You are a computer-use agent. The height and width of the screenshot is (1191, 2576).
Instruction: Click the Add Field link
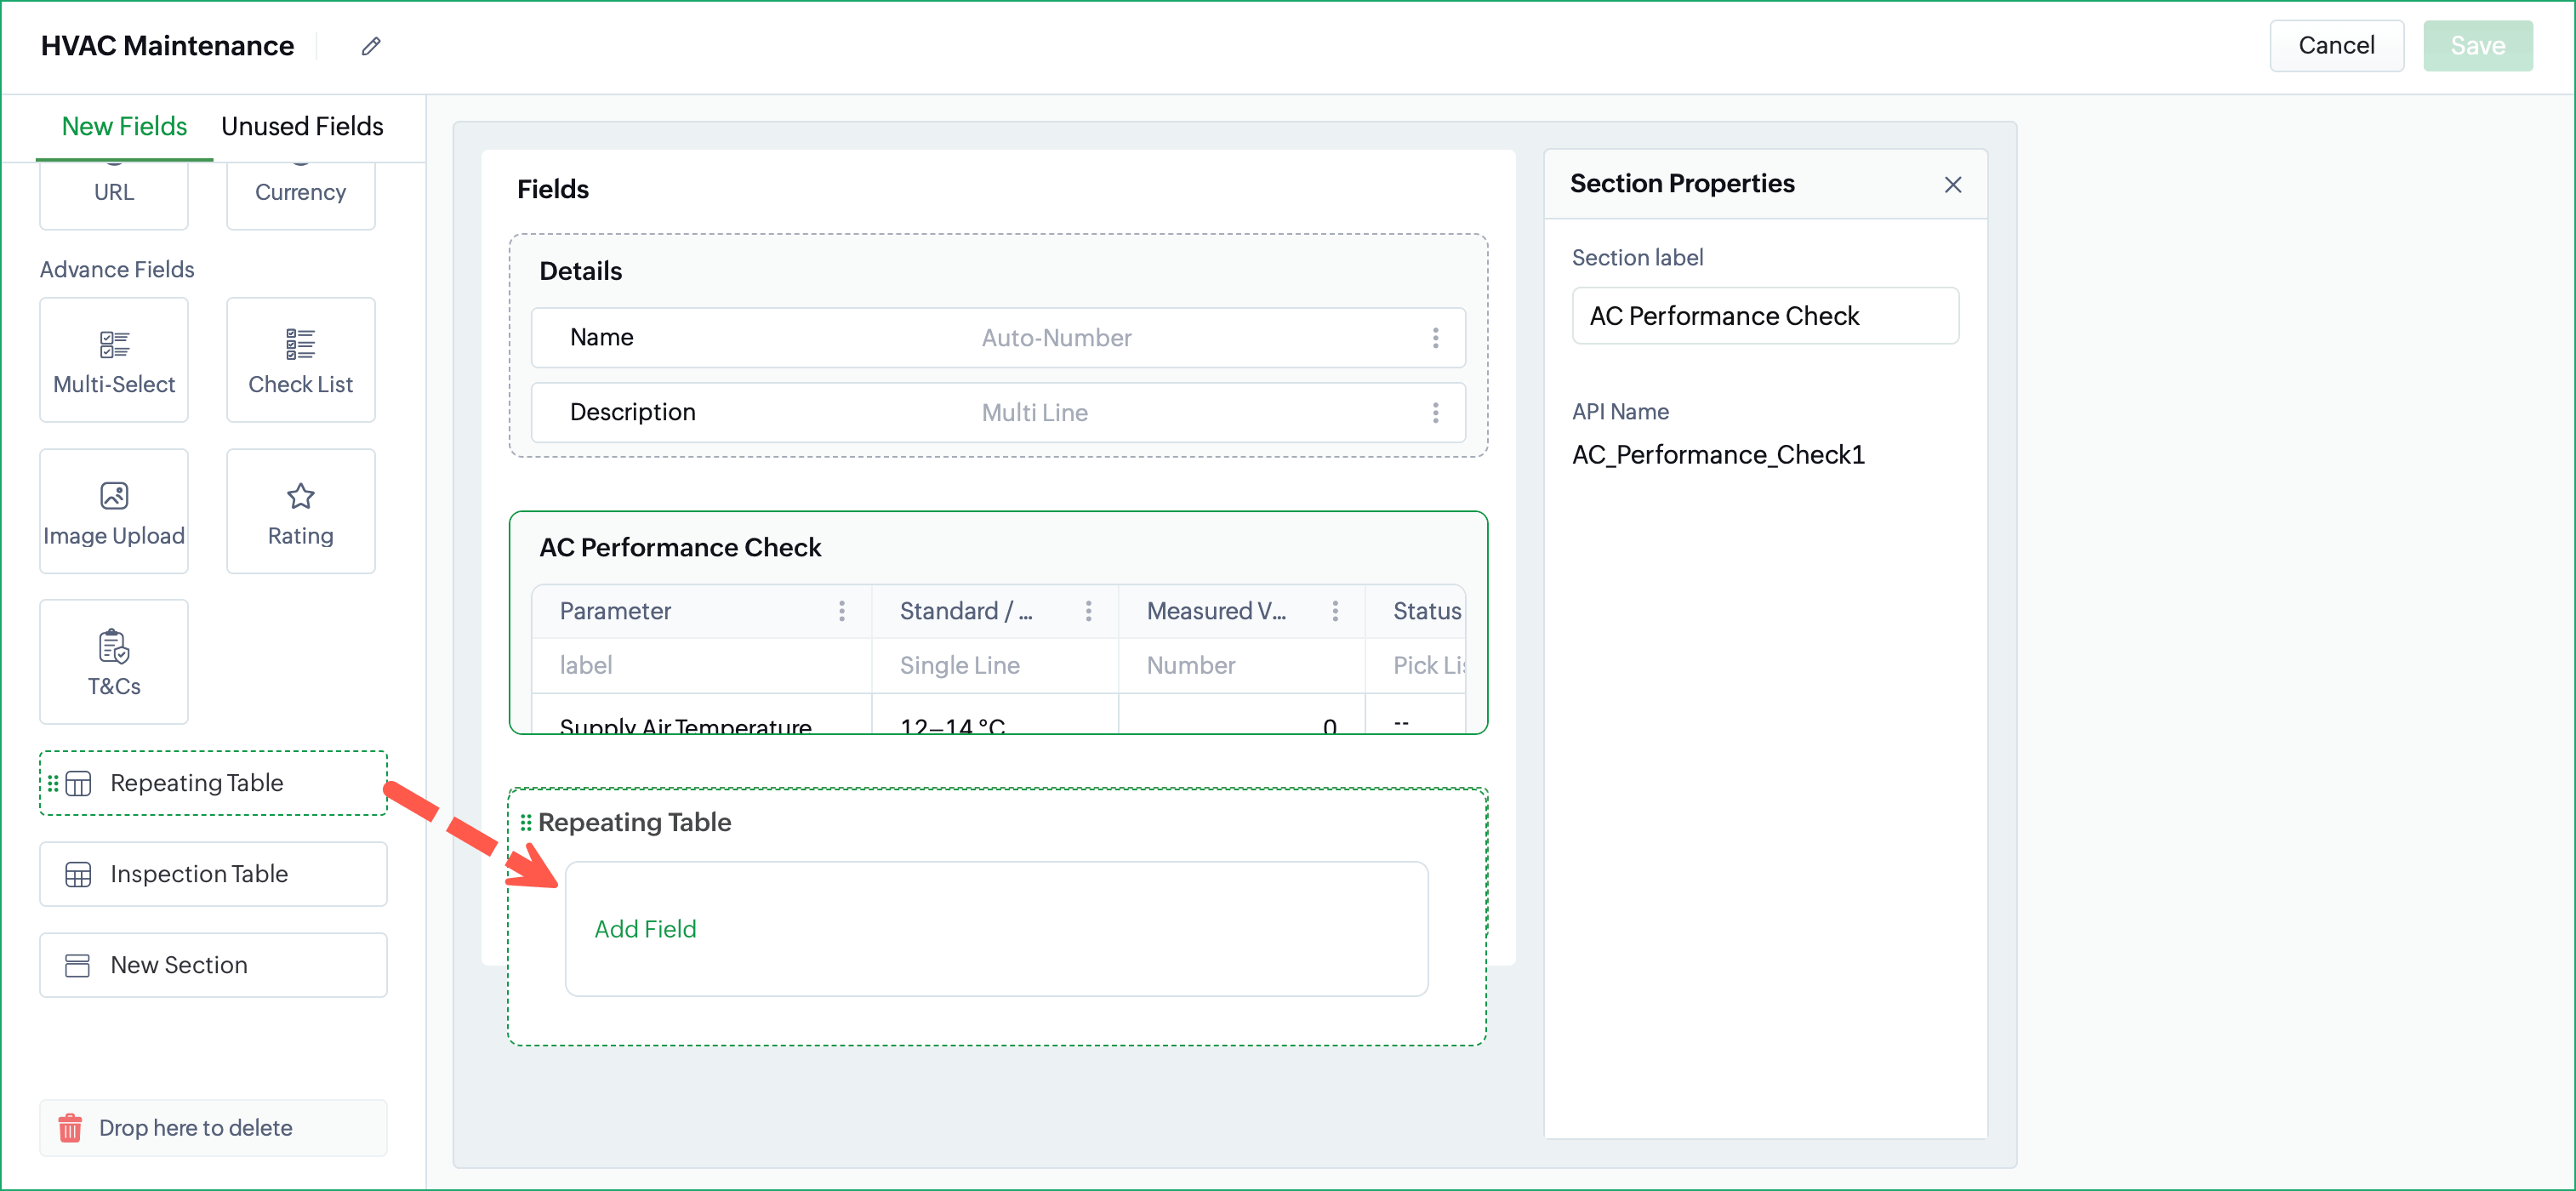coord(645,929)
